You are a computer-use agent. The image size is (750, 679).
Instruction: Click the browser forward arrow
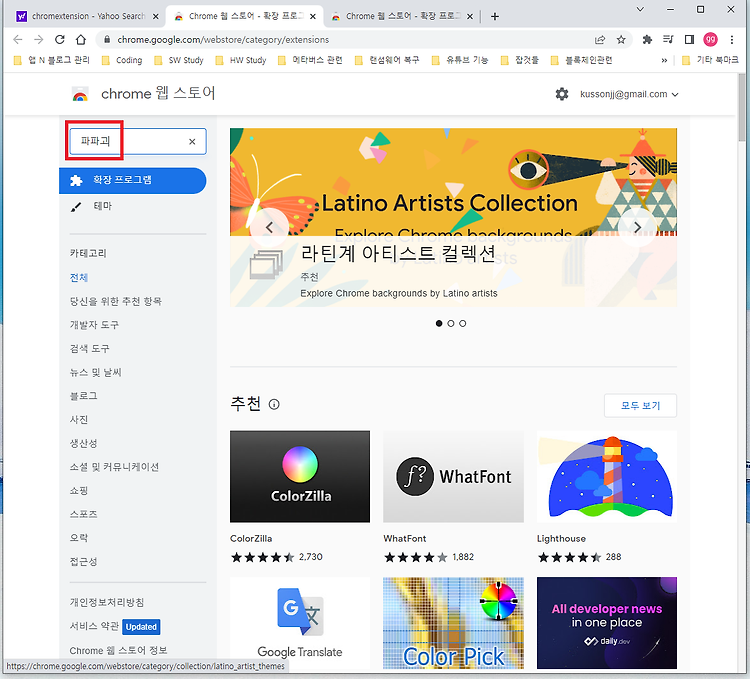point(39,40)
